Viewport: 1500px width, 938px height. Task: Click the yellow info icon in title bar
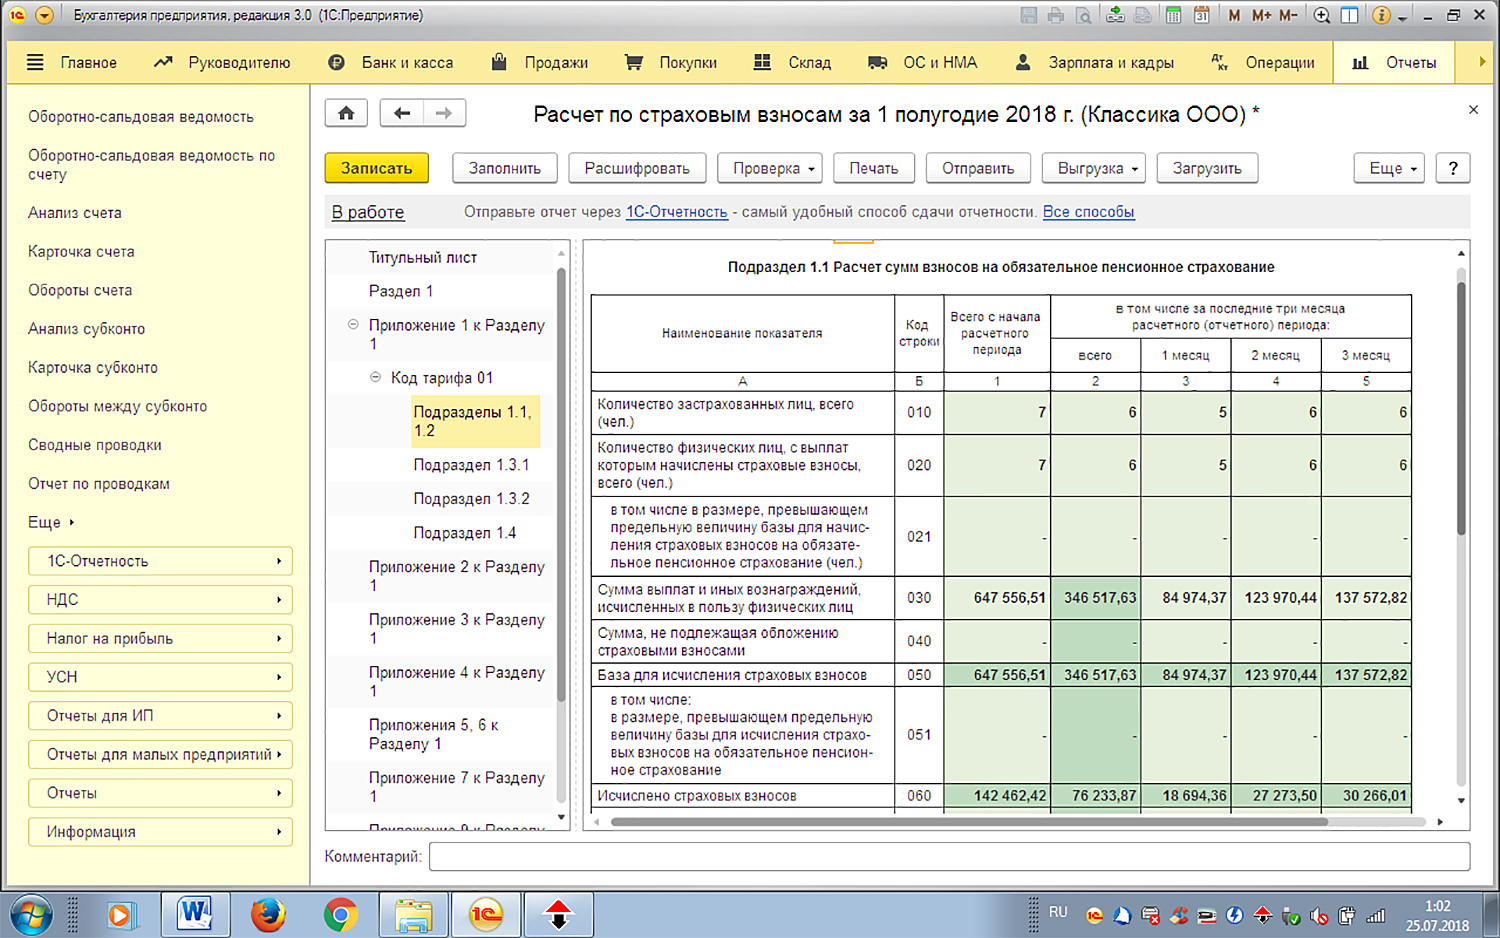point(1381,15)
